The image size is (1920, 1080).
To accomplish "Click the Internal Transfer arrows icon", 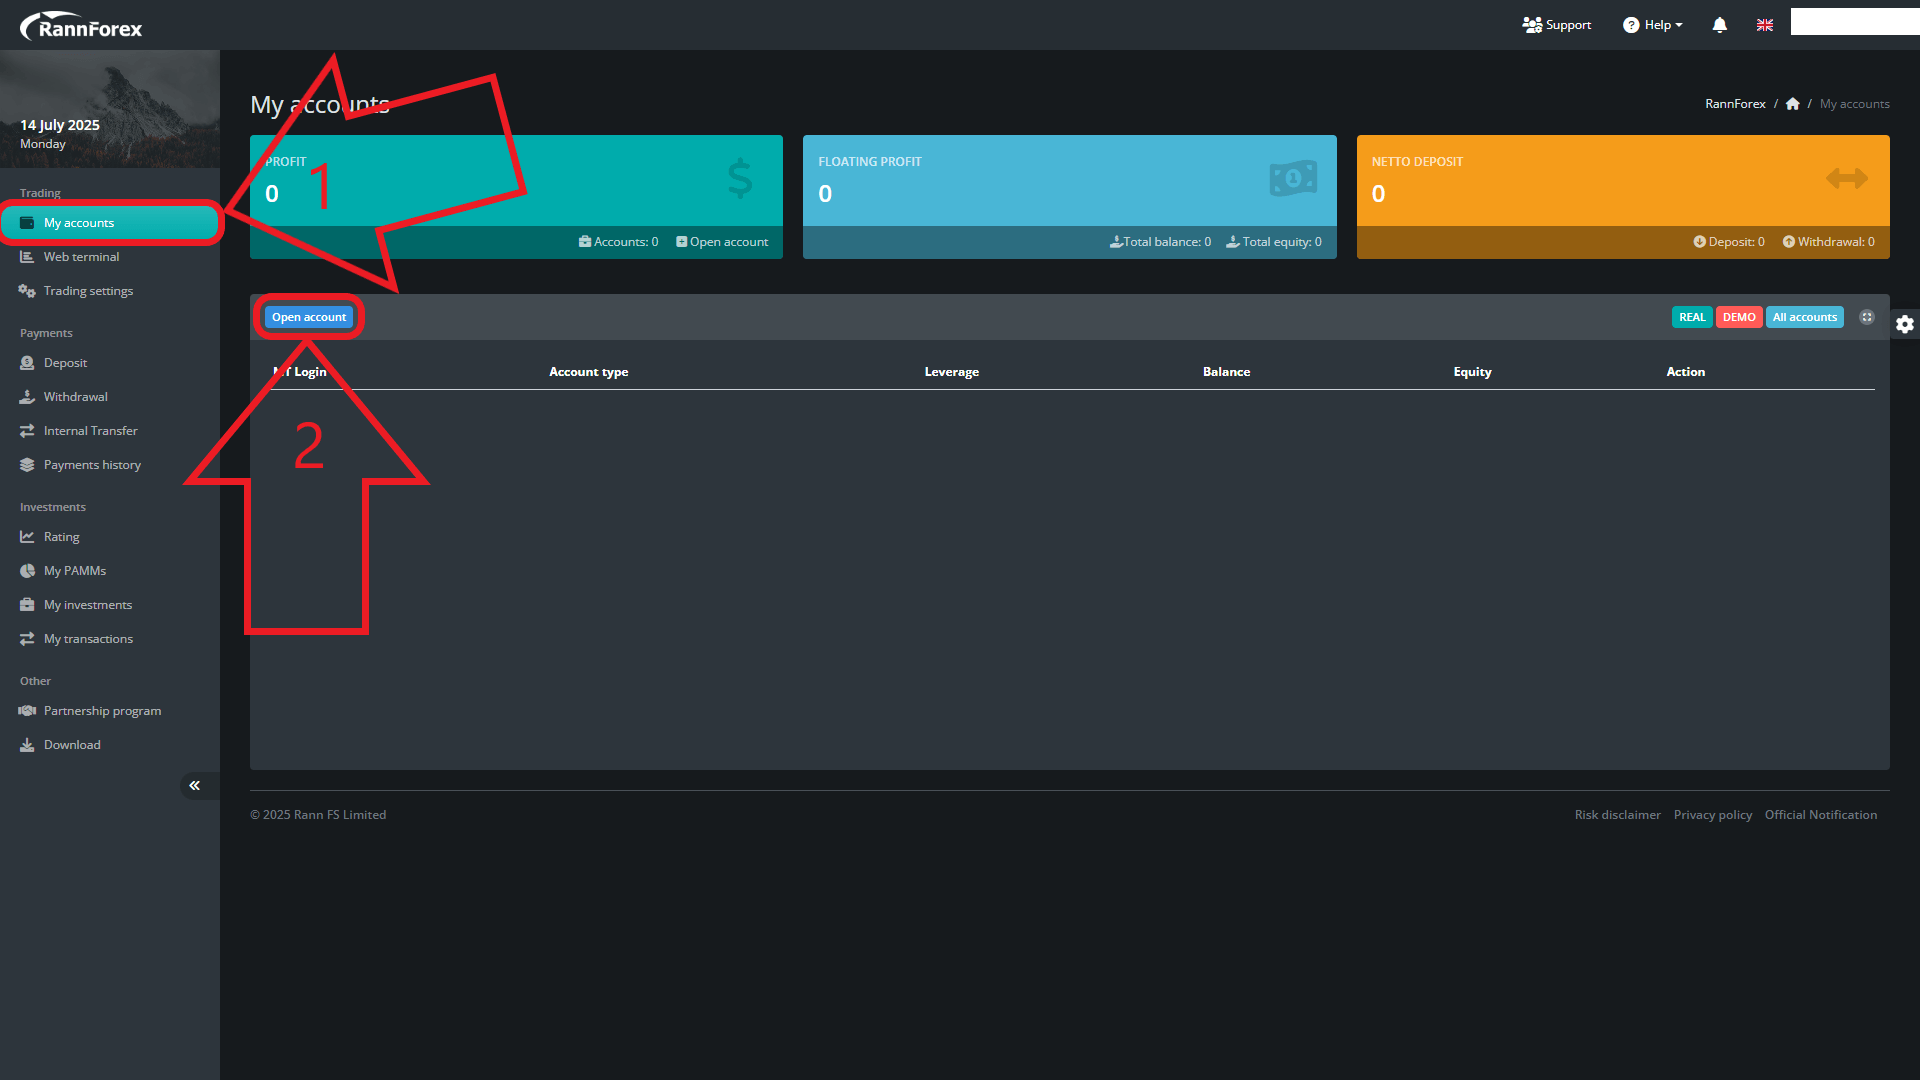I will tap(27, 431).
